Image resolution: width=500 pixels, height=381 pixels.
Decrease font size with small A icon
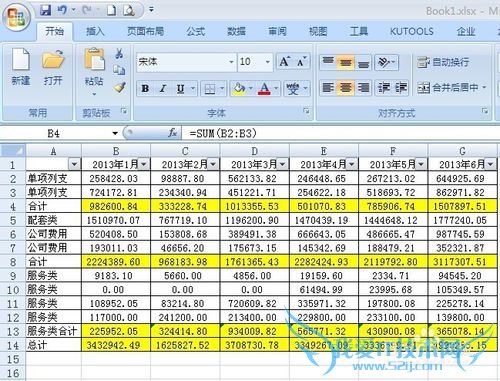pos(301,62)
